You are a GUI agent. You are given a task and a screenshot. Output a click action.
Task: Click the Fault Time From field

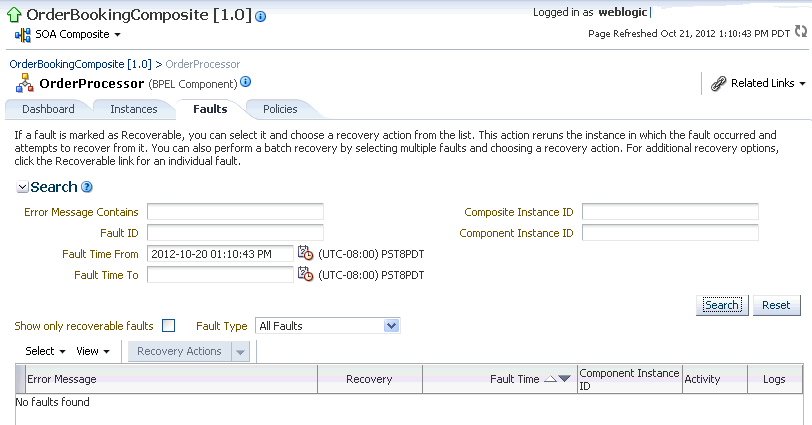coord(220,254)
